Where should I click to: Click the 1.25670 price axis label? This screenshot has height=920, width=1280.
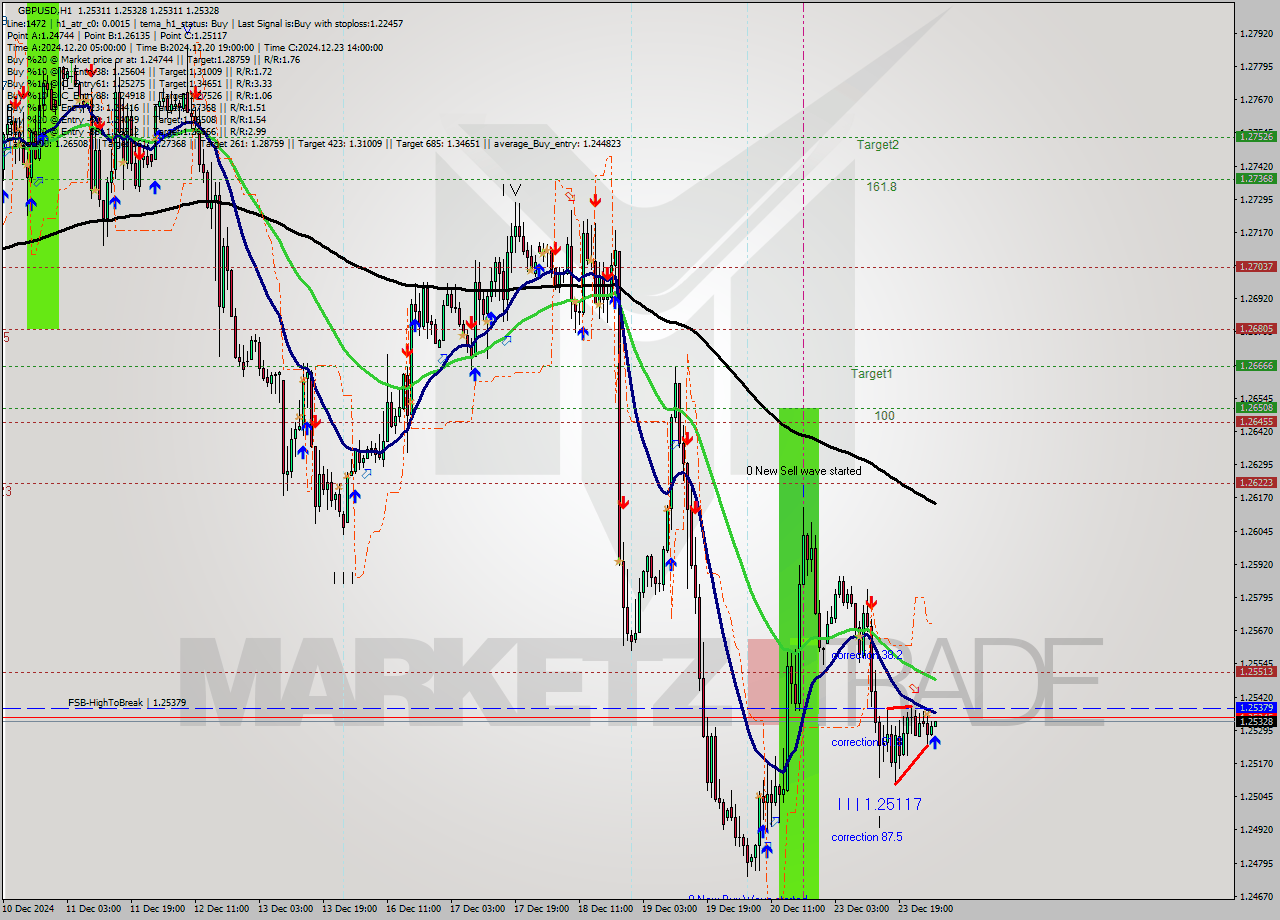(1256, 630)
